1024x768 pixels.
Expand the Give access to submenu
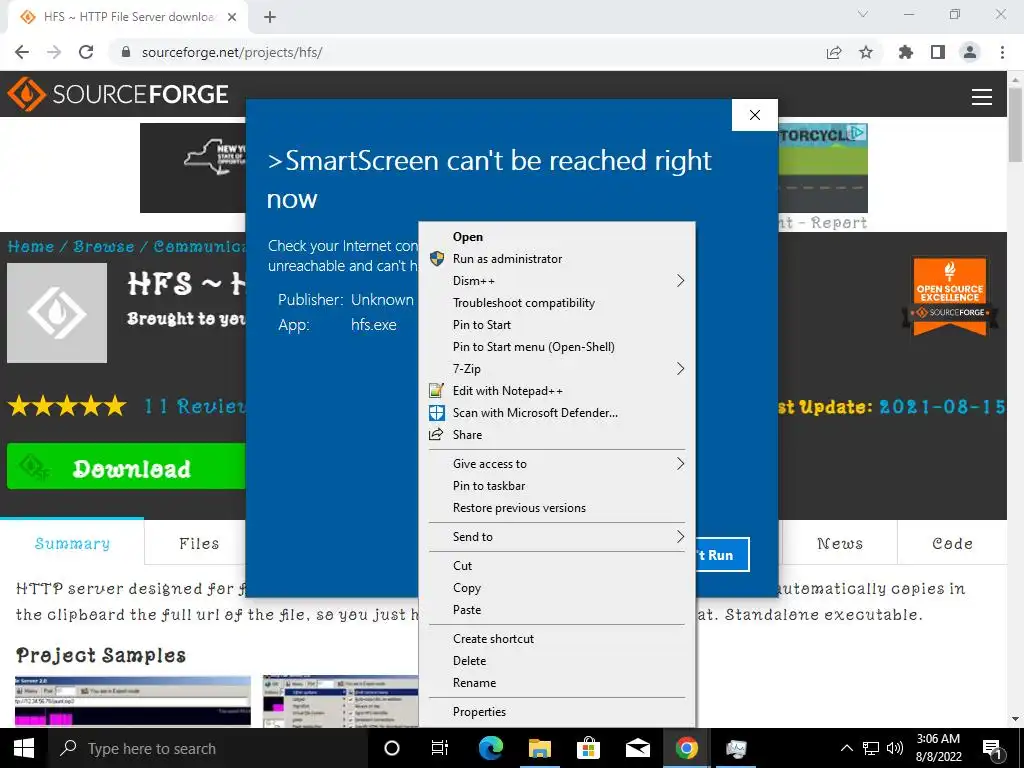557,464
